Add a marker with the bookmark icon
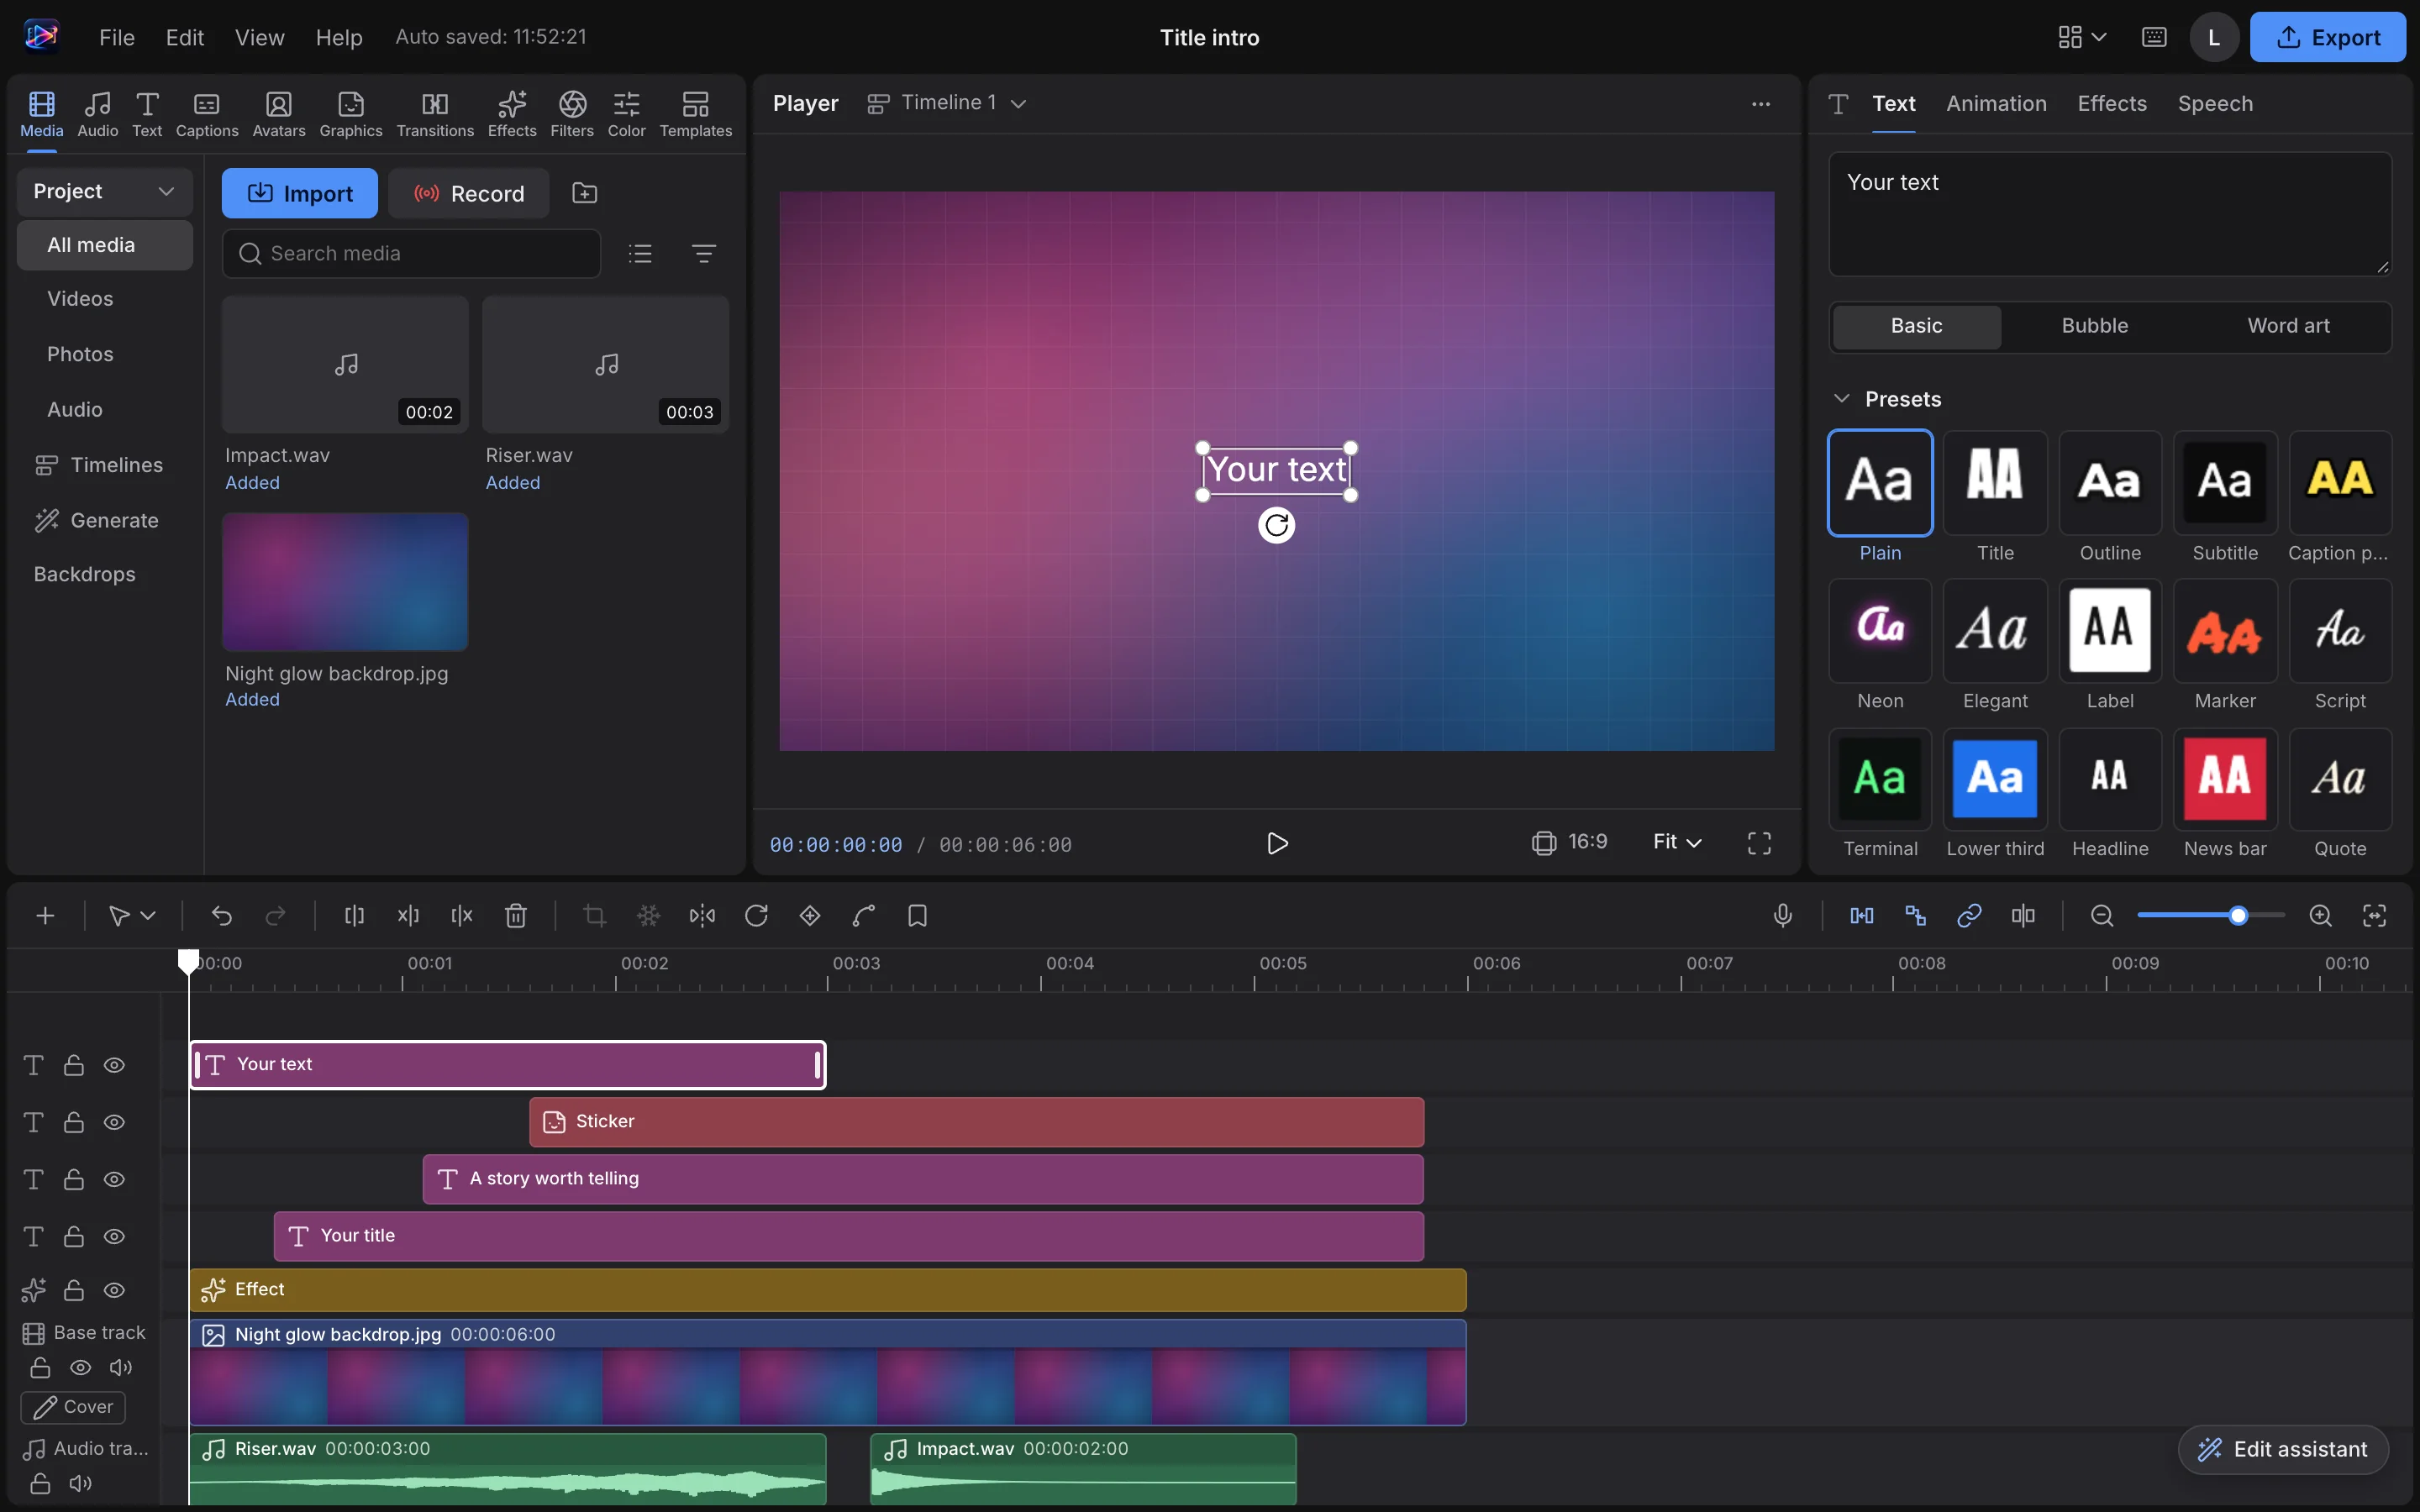This screenshot has height=1512, width=2420. (917, 915)
